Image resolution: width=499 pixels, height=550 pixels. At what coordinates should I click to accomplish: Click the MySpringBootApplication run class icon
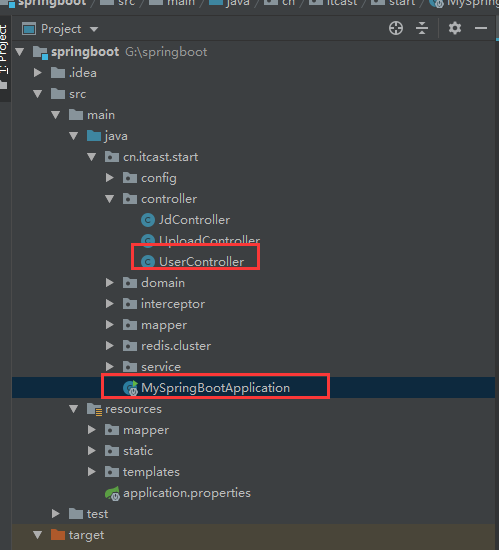pyautogui.click(x=130, y=388)
